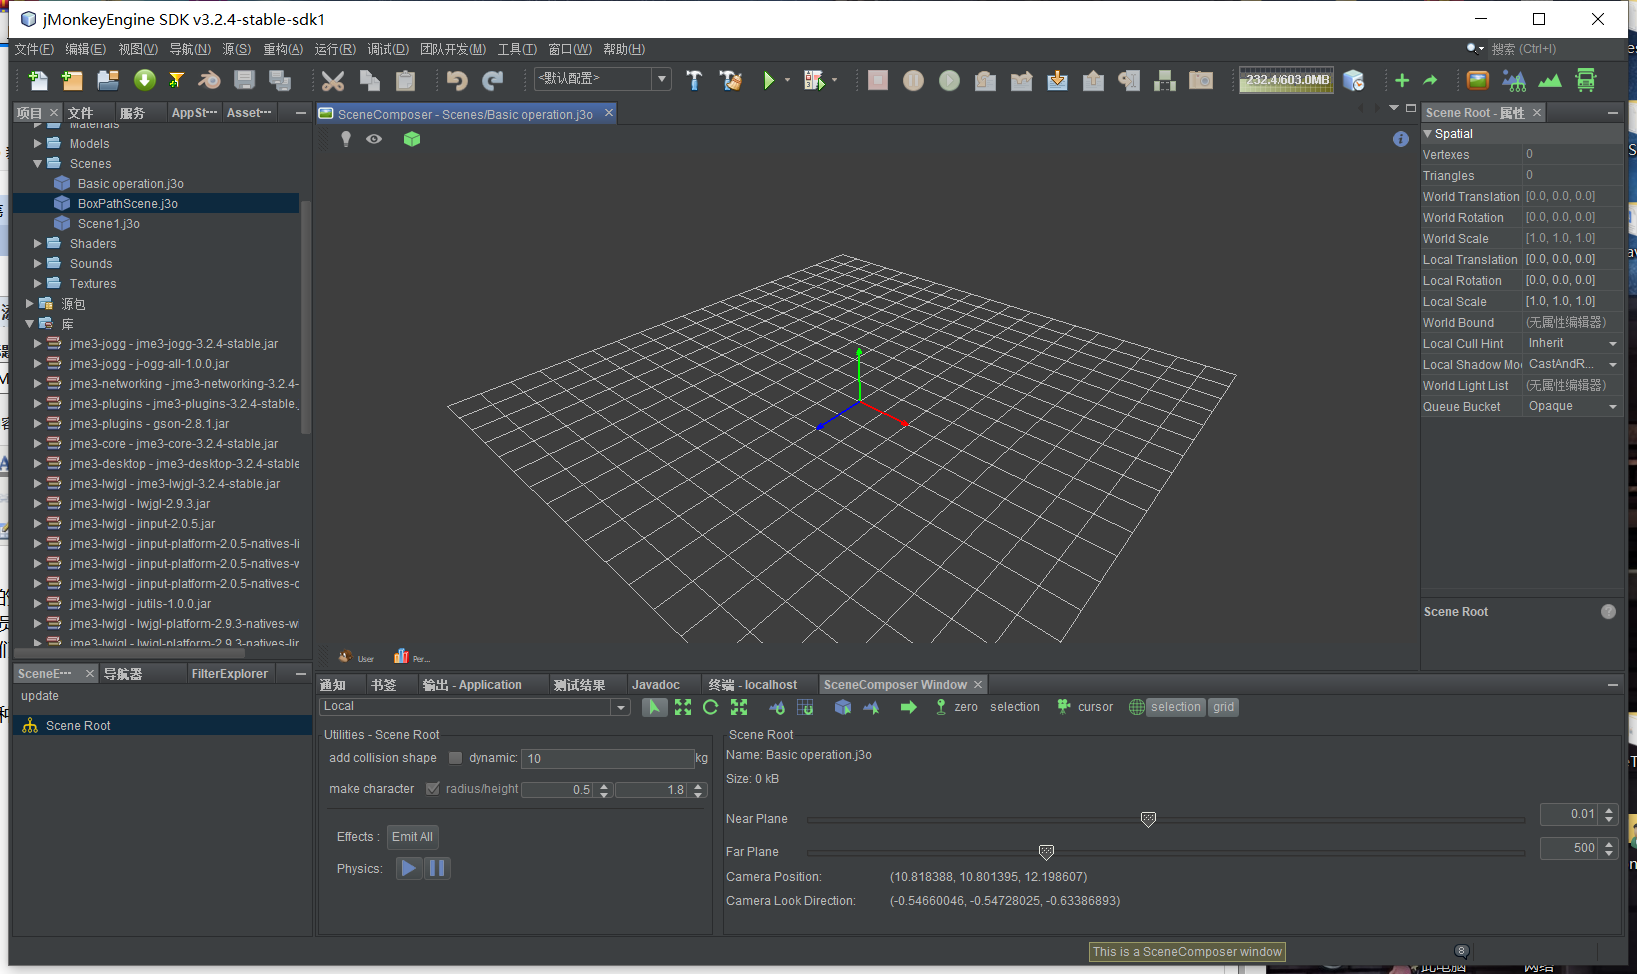Viewport: 1637px width, 974px height.
Task: Run the project with the green play icon
Action: (x=768, y=81)
